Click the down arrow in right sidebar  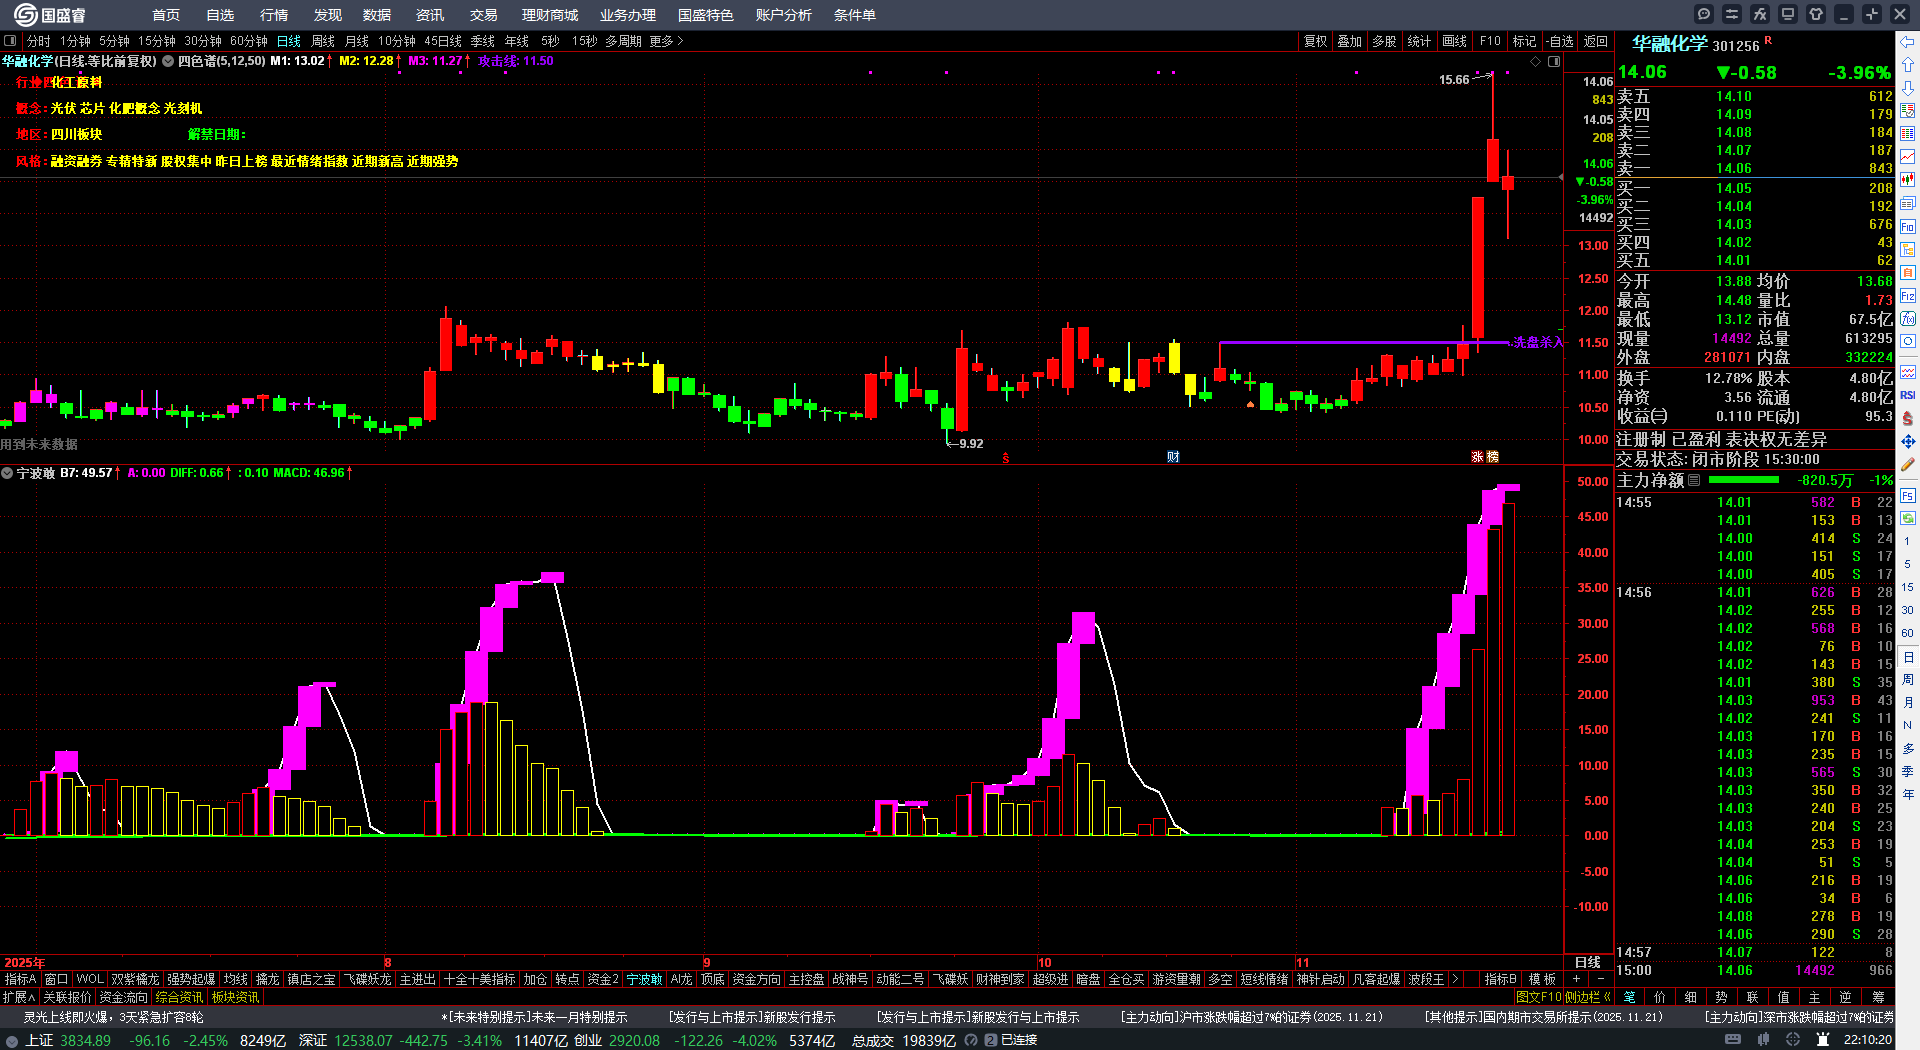[1908, 88]
